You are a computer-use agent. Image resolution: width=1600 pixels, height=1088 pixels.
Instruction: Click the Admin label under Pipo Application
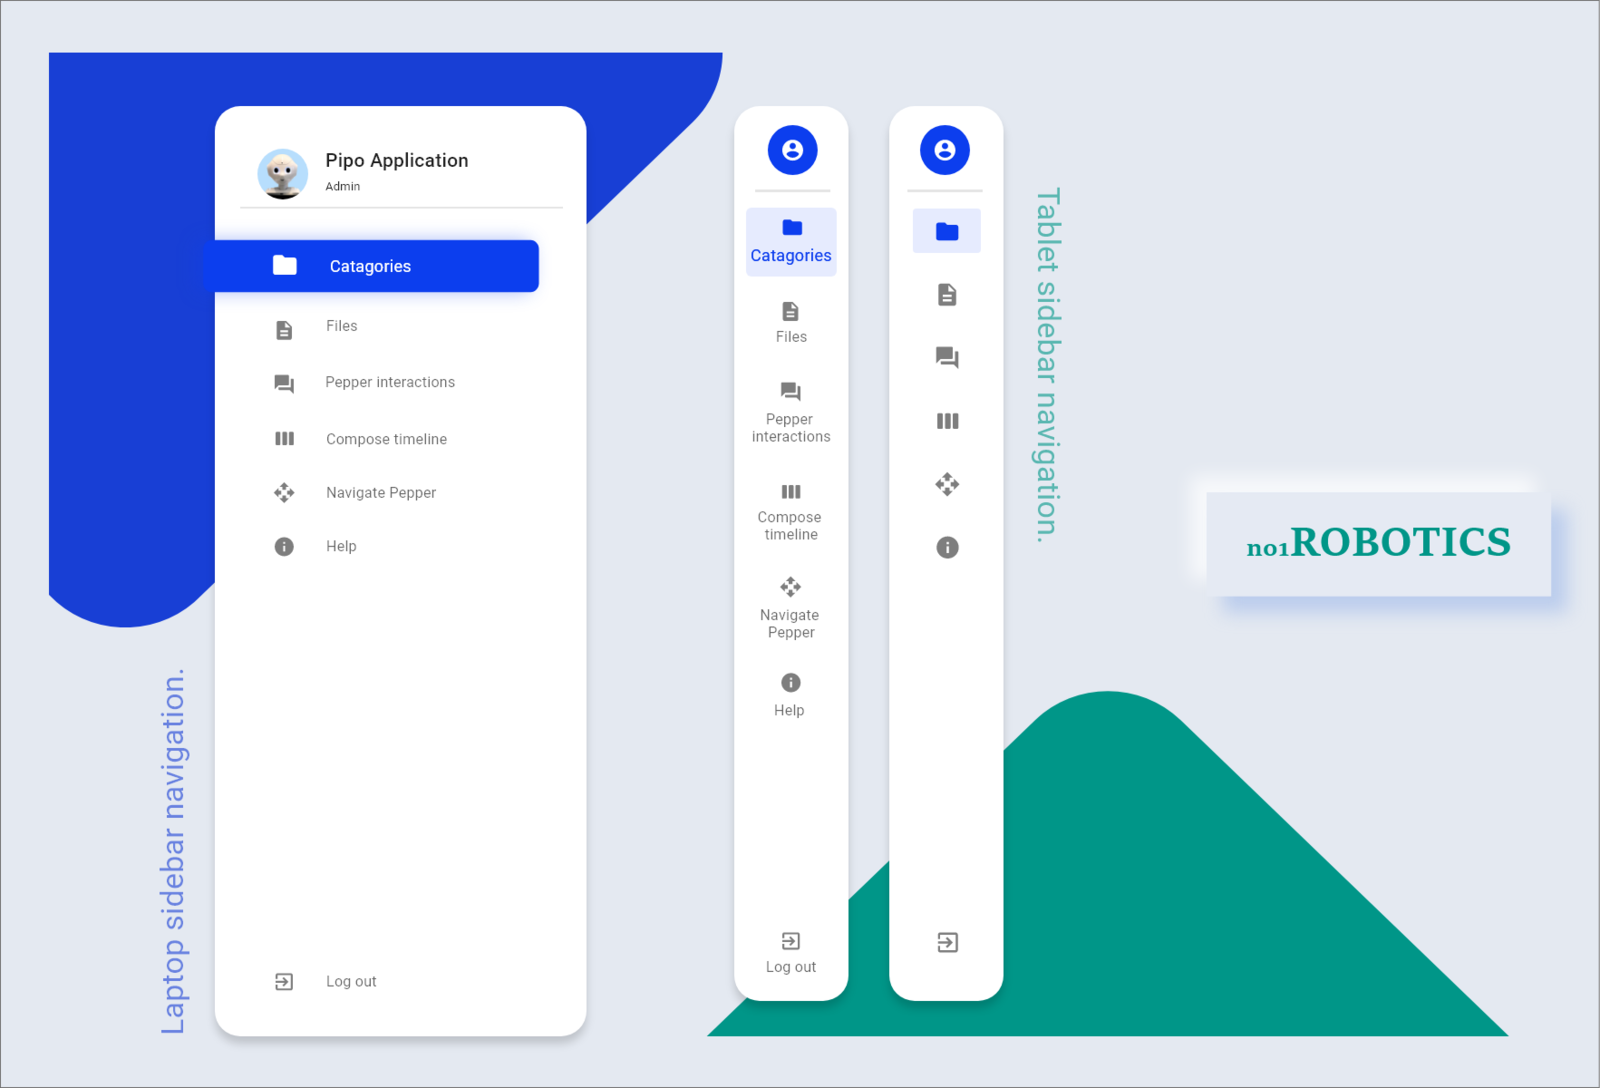[342, 186]
